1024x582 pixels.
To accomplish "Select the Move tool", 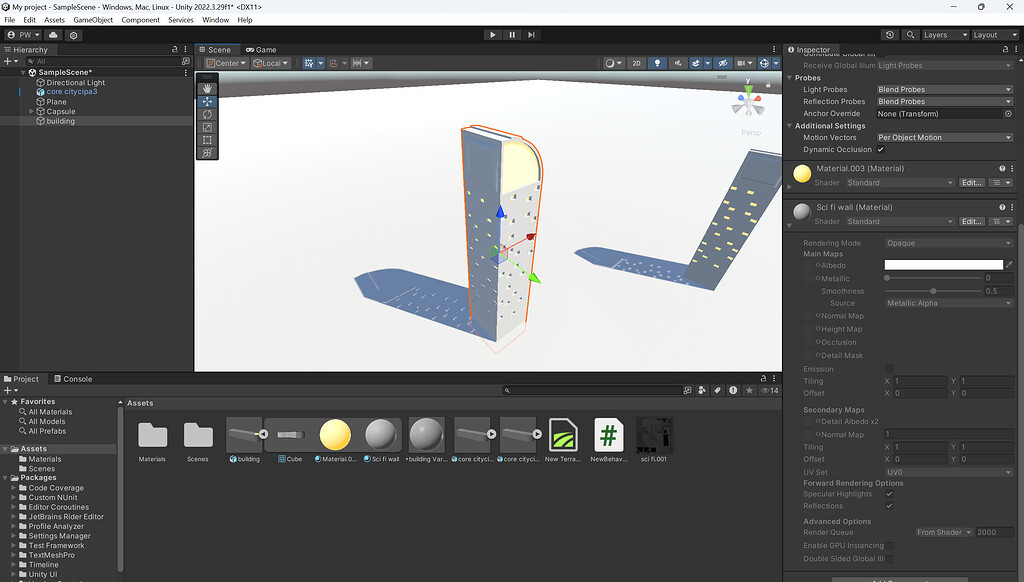I will 207,101.
